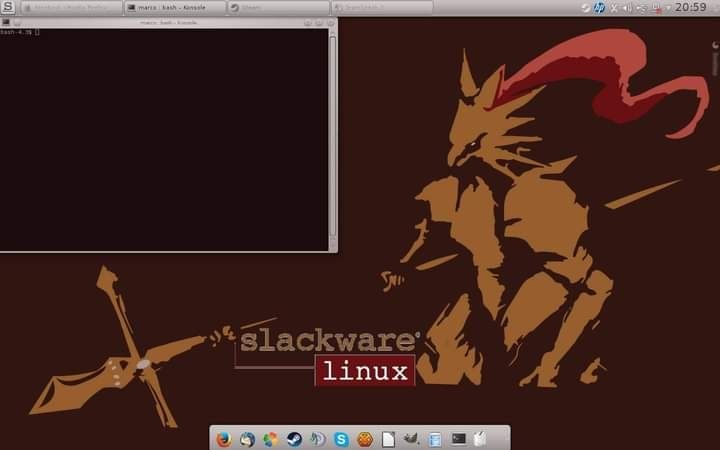Switch to the Mozilla Firefox taskbar entry
The image size is (720, 450).
tap(70, 7)
